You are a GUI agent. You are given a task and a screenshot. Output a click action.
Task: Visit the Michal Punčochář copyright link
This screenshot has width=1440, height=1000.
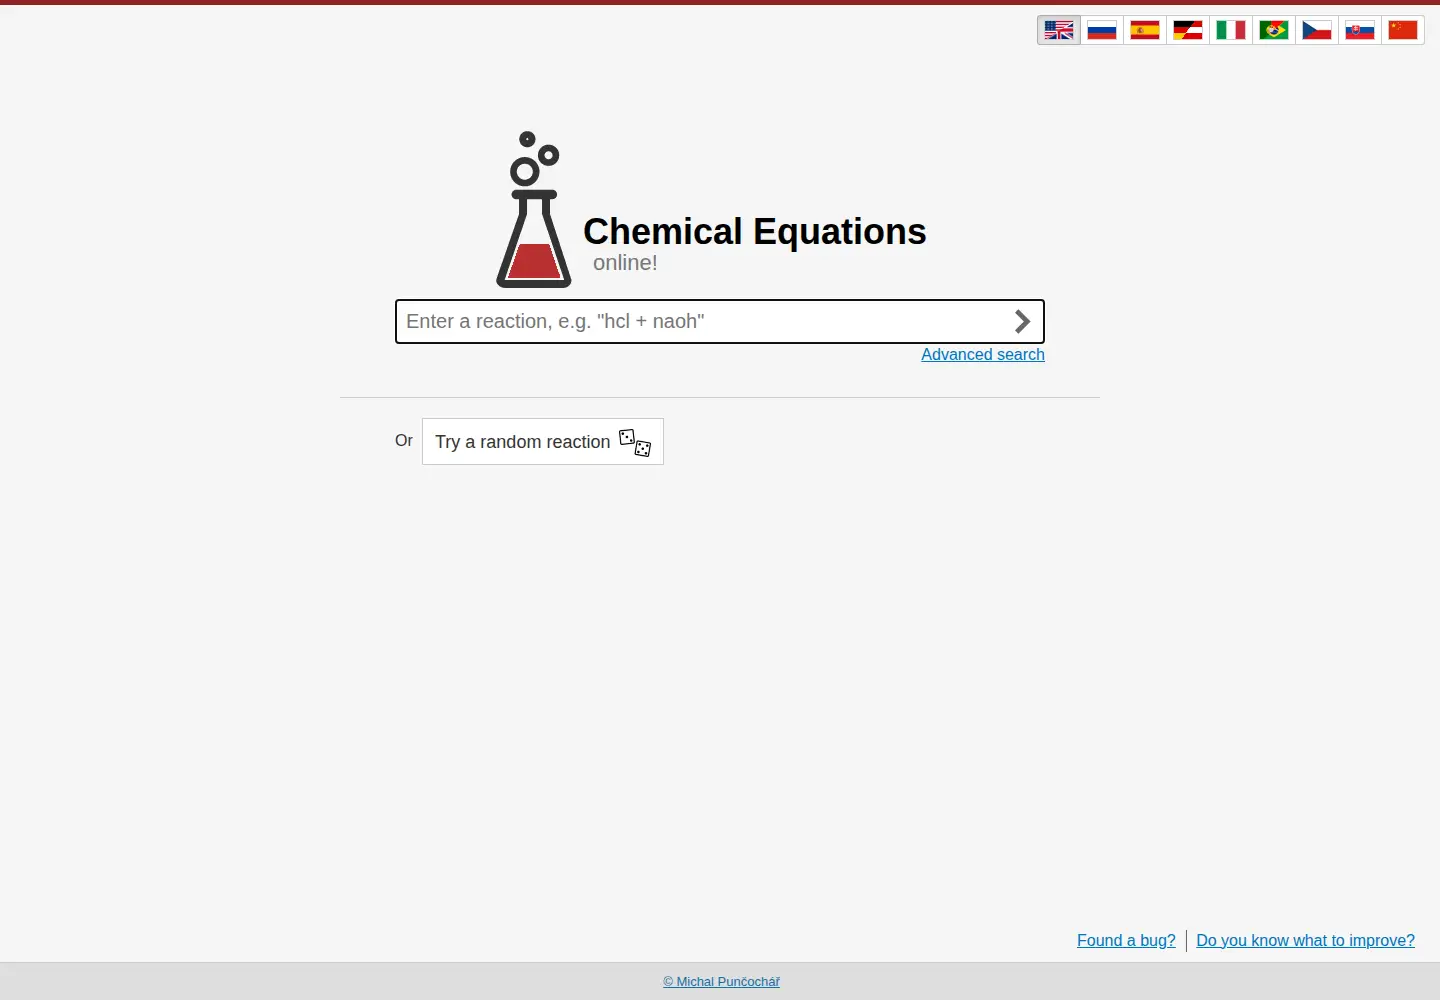pos(721,982)
